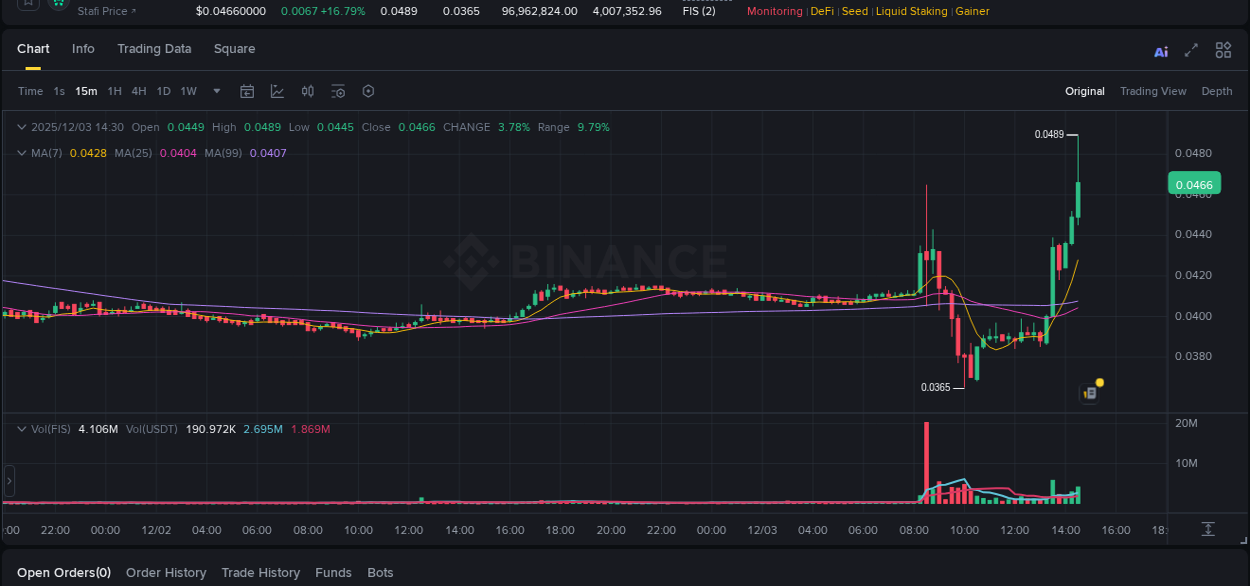Screen dimensions: 1250x586
Task: Toggle the left sidebar arrow on the chart
Action: [8, 482]
